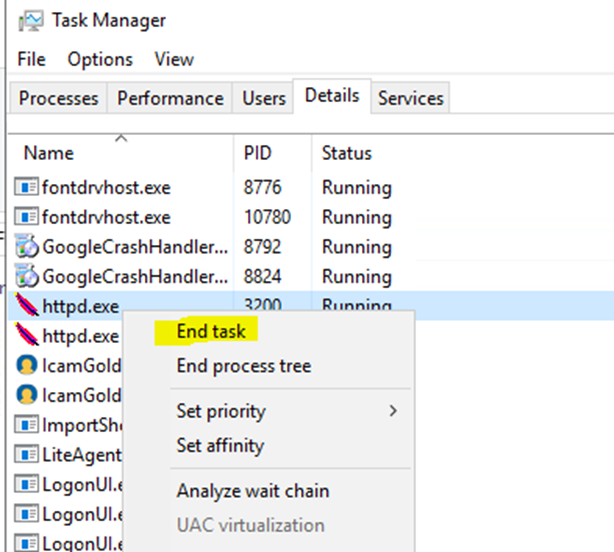Select the first fontdrvhost.exe process icon
Screen dimensions: 614x552
point(26,187)
